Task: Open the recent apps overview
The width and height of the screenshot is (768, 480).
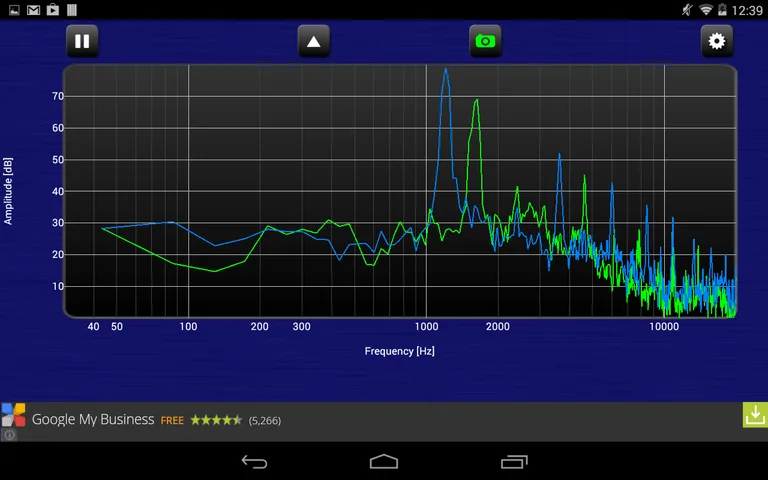Action: 514,461
